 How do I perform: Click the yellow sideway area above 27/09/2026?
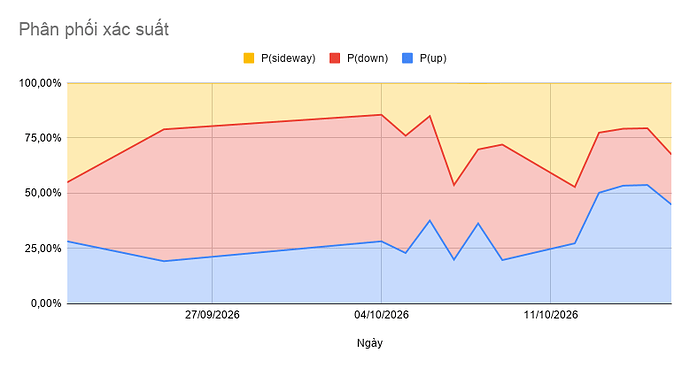click(212, 103)
